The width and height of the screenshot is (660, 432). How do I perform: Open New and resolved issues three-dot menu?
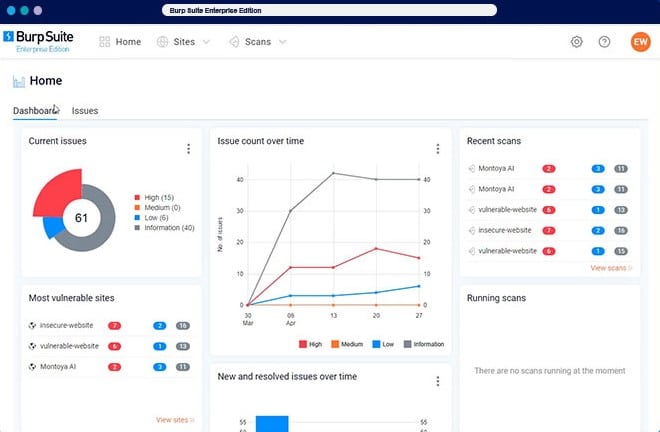click(438, 381)
